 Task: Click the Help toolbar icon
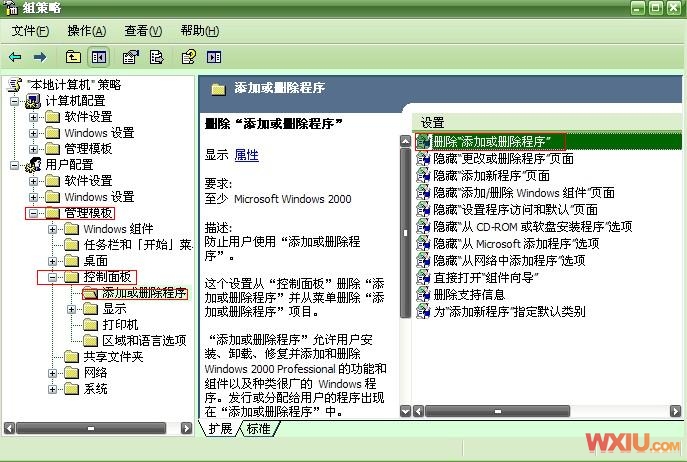click(188, 57)
